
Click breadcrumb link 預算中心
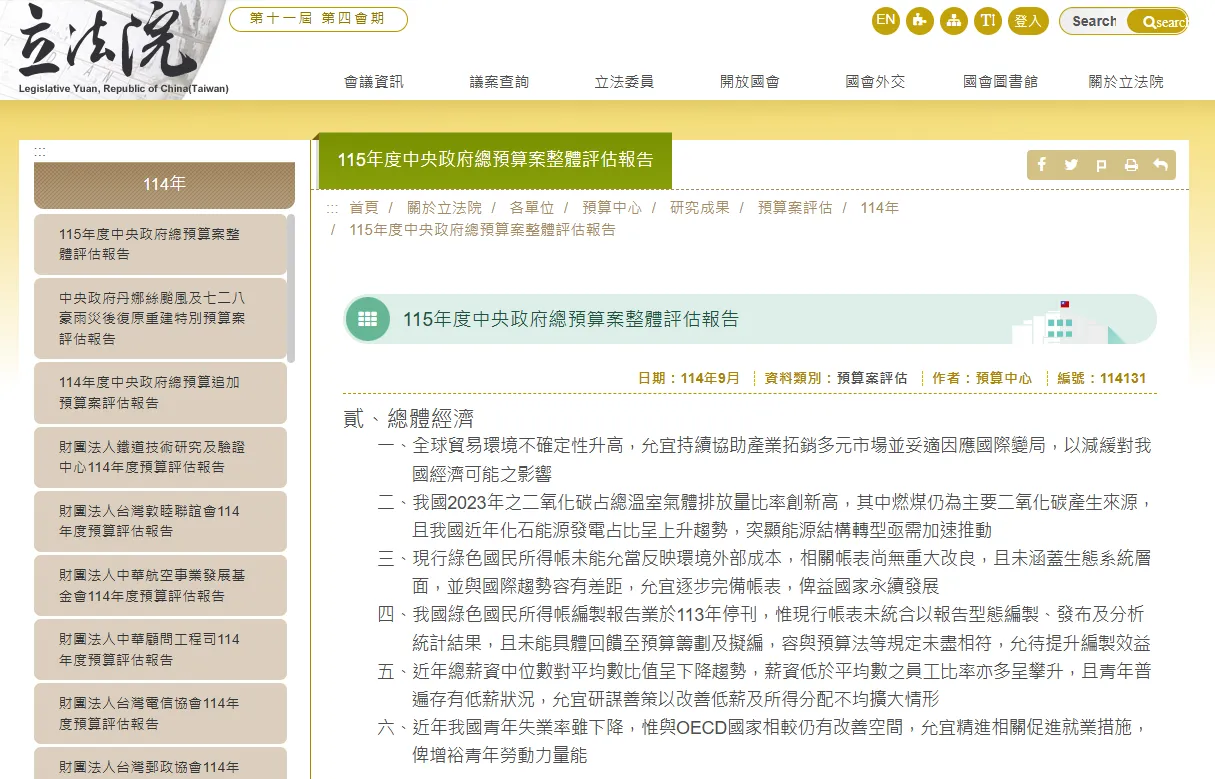612,208
